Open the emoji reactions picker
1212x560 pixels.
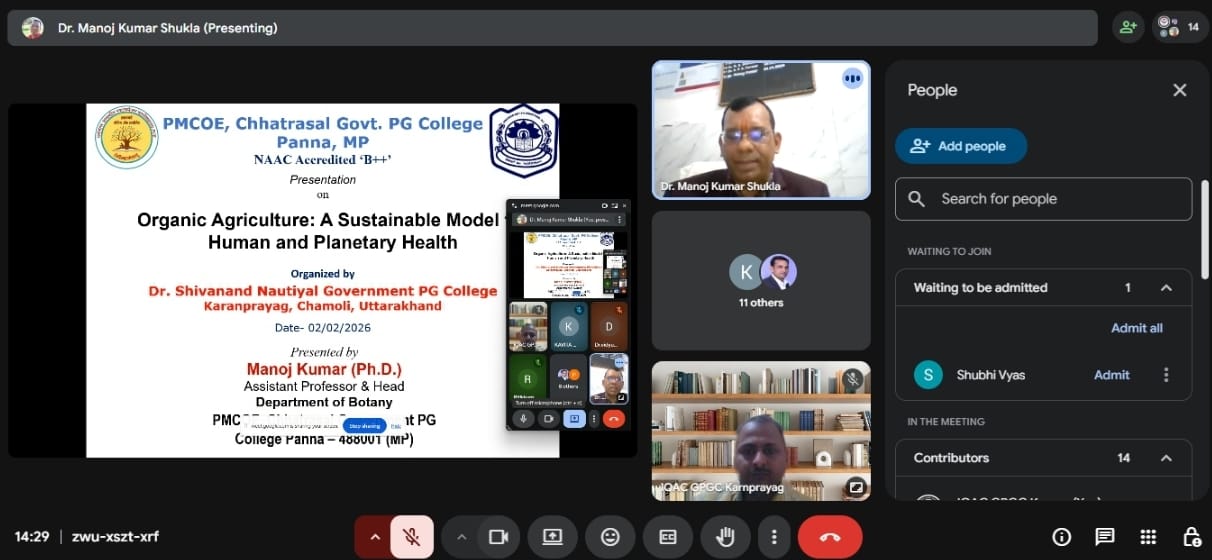(610, 537)
